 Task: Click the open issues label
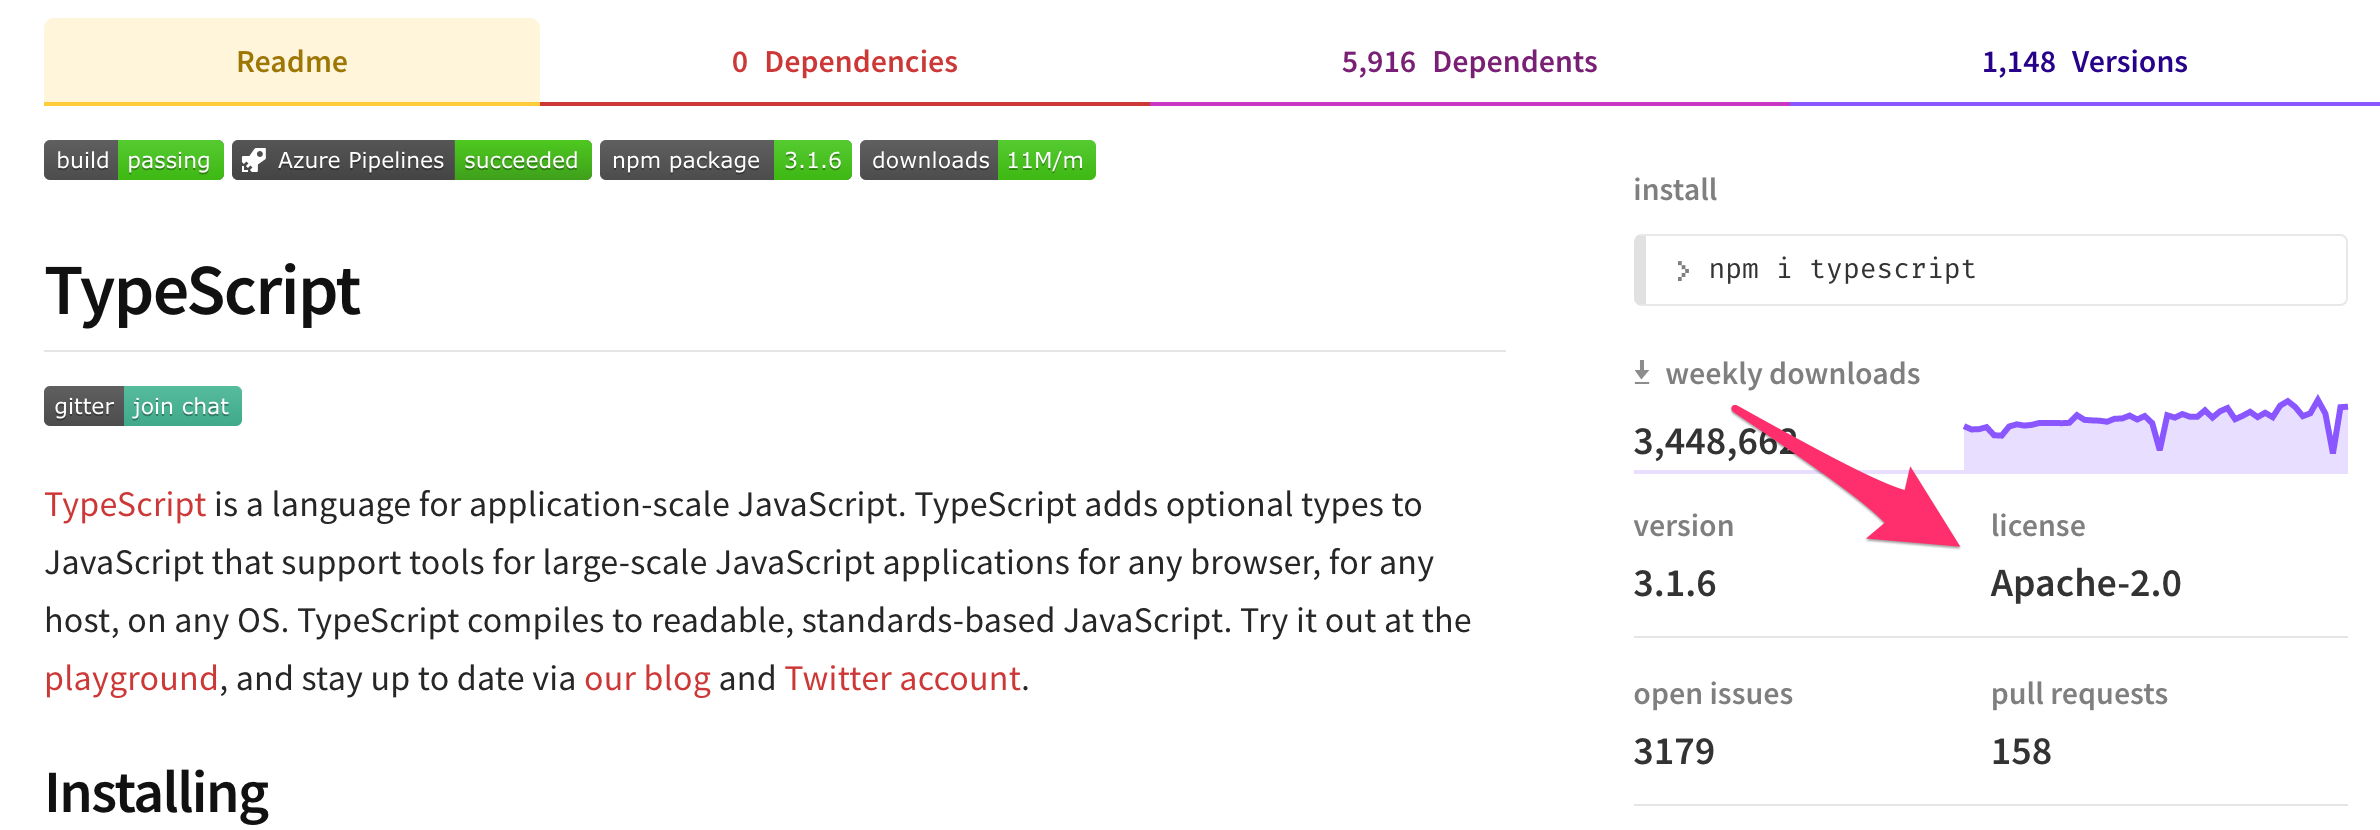1713,694
